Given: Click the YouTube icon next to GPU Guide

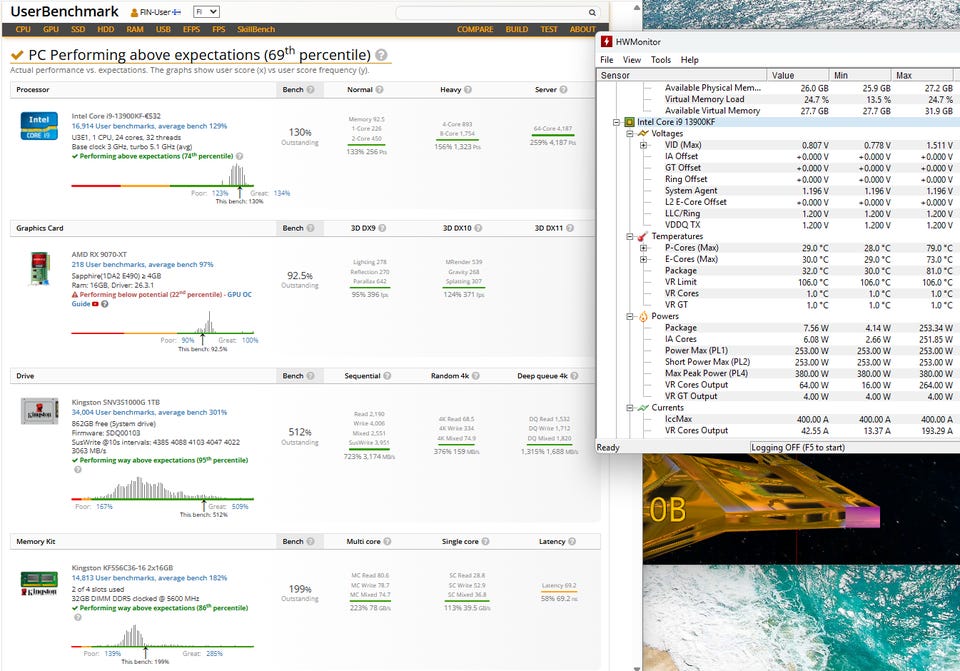Looking at the screenshot, I should tap(96, 304).
